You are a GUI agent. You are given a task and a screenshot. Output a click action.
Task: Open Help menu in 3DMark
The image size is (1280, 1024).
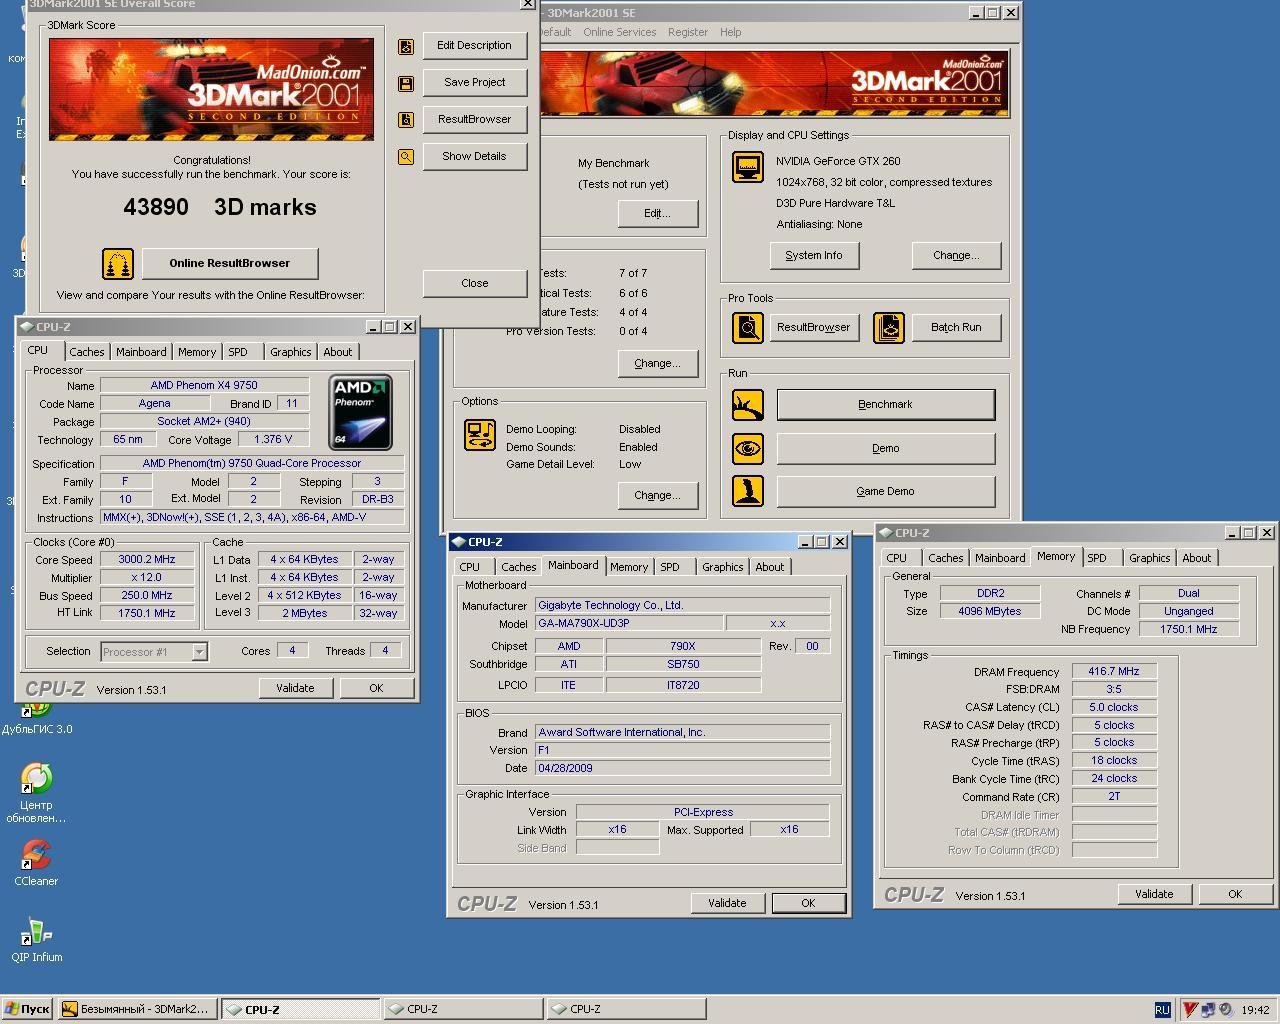click(731, 32)
